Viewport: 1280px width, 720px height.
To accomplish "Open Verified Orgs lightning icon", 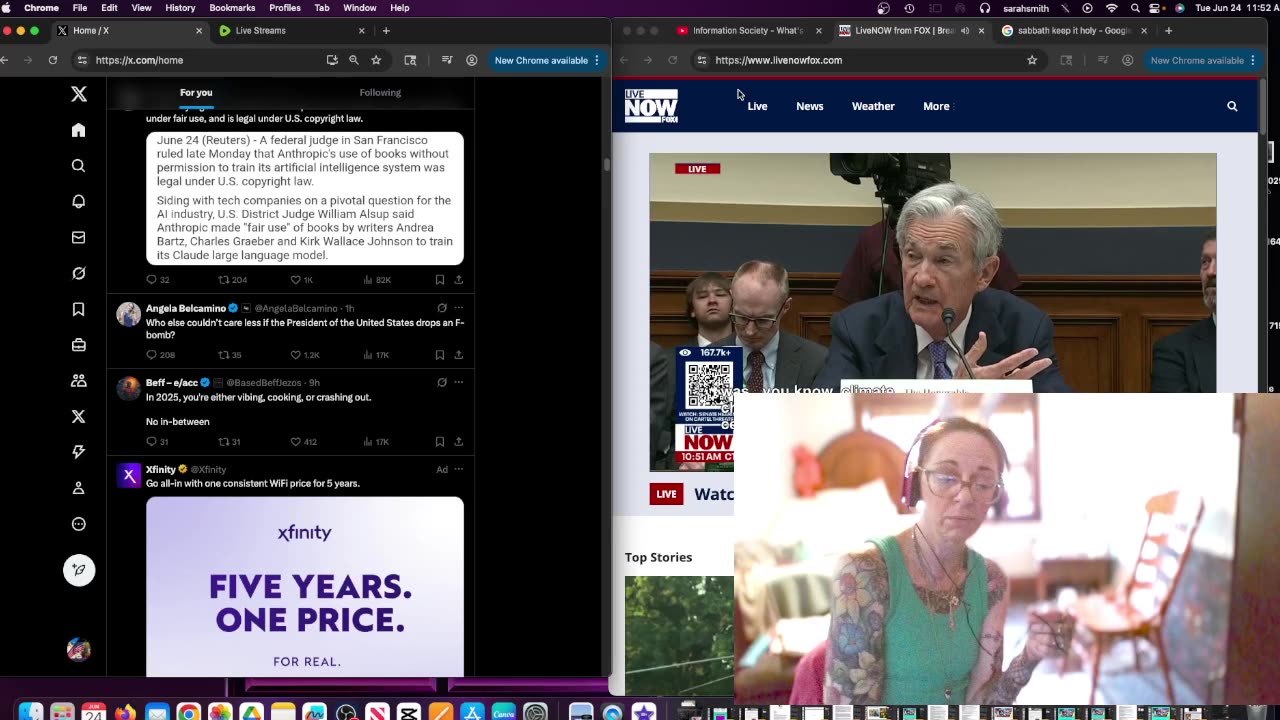I will click(x=79, y=452).
